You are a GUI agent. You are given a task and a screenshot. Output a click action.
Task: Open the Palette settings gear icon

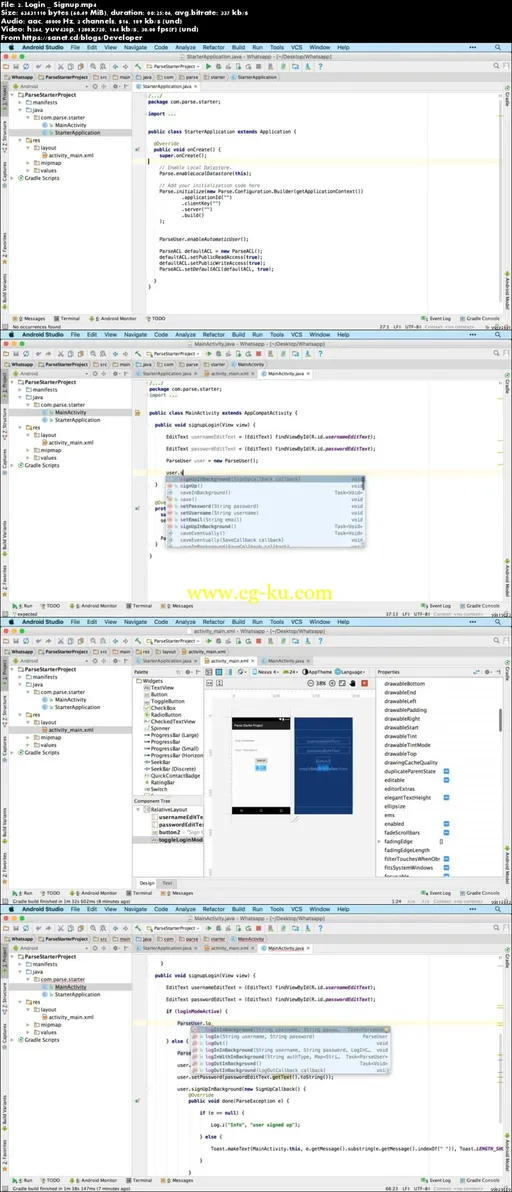click(188, 672)
